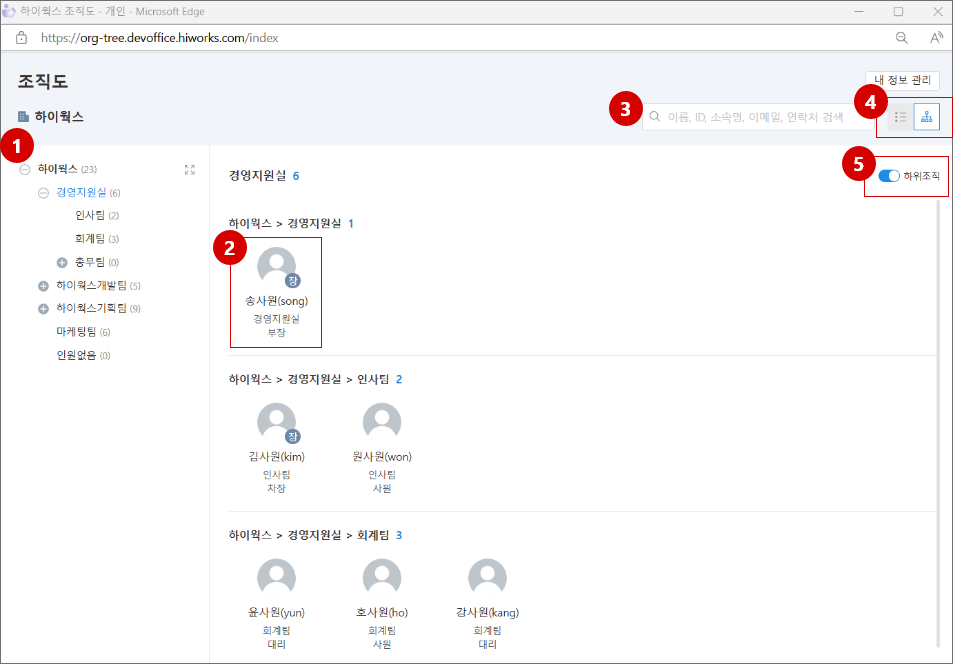Expand the 하이웍스기획팀 tree node
The image size is (953, 664).
coord(43,309)
